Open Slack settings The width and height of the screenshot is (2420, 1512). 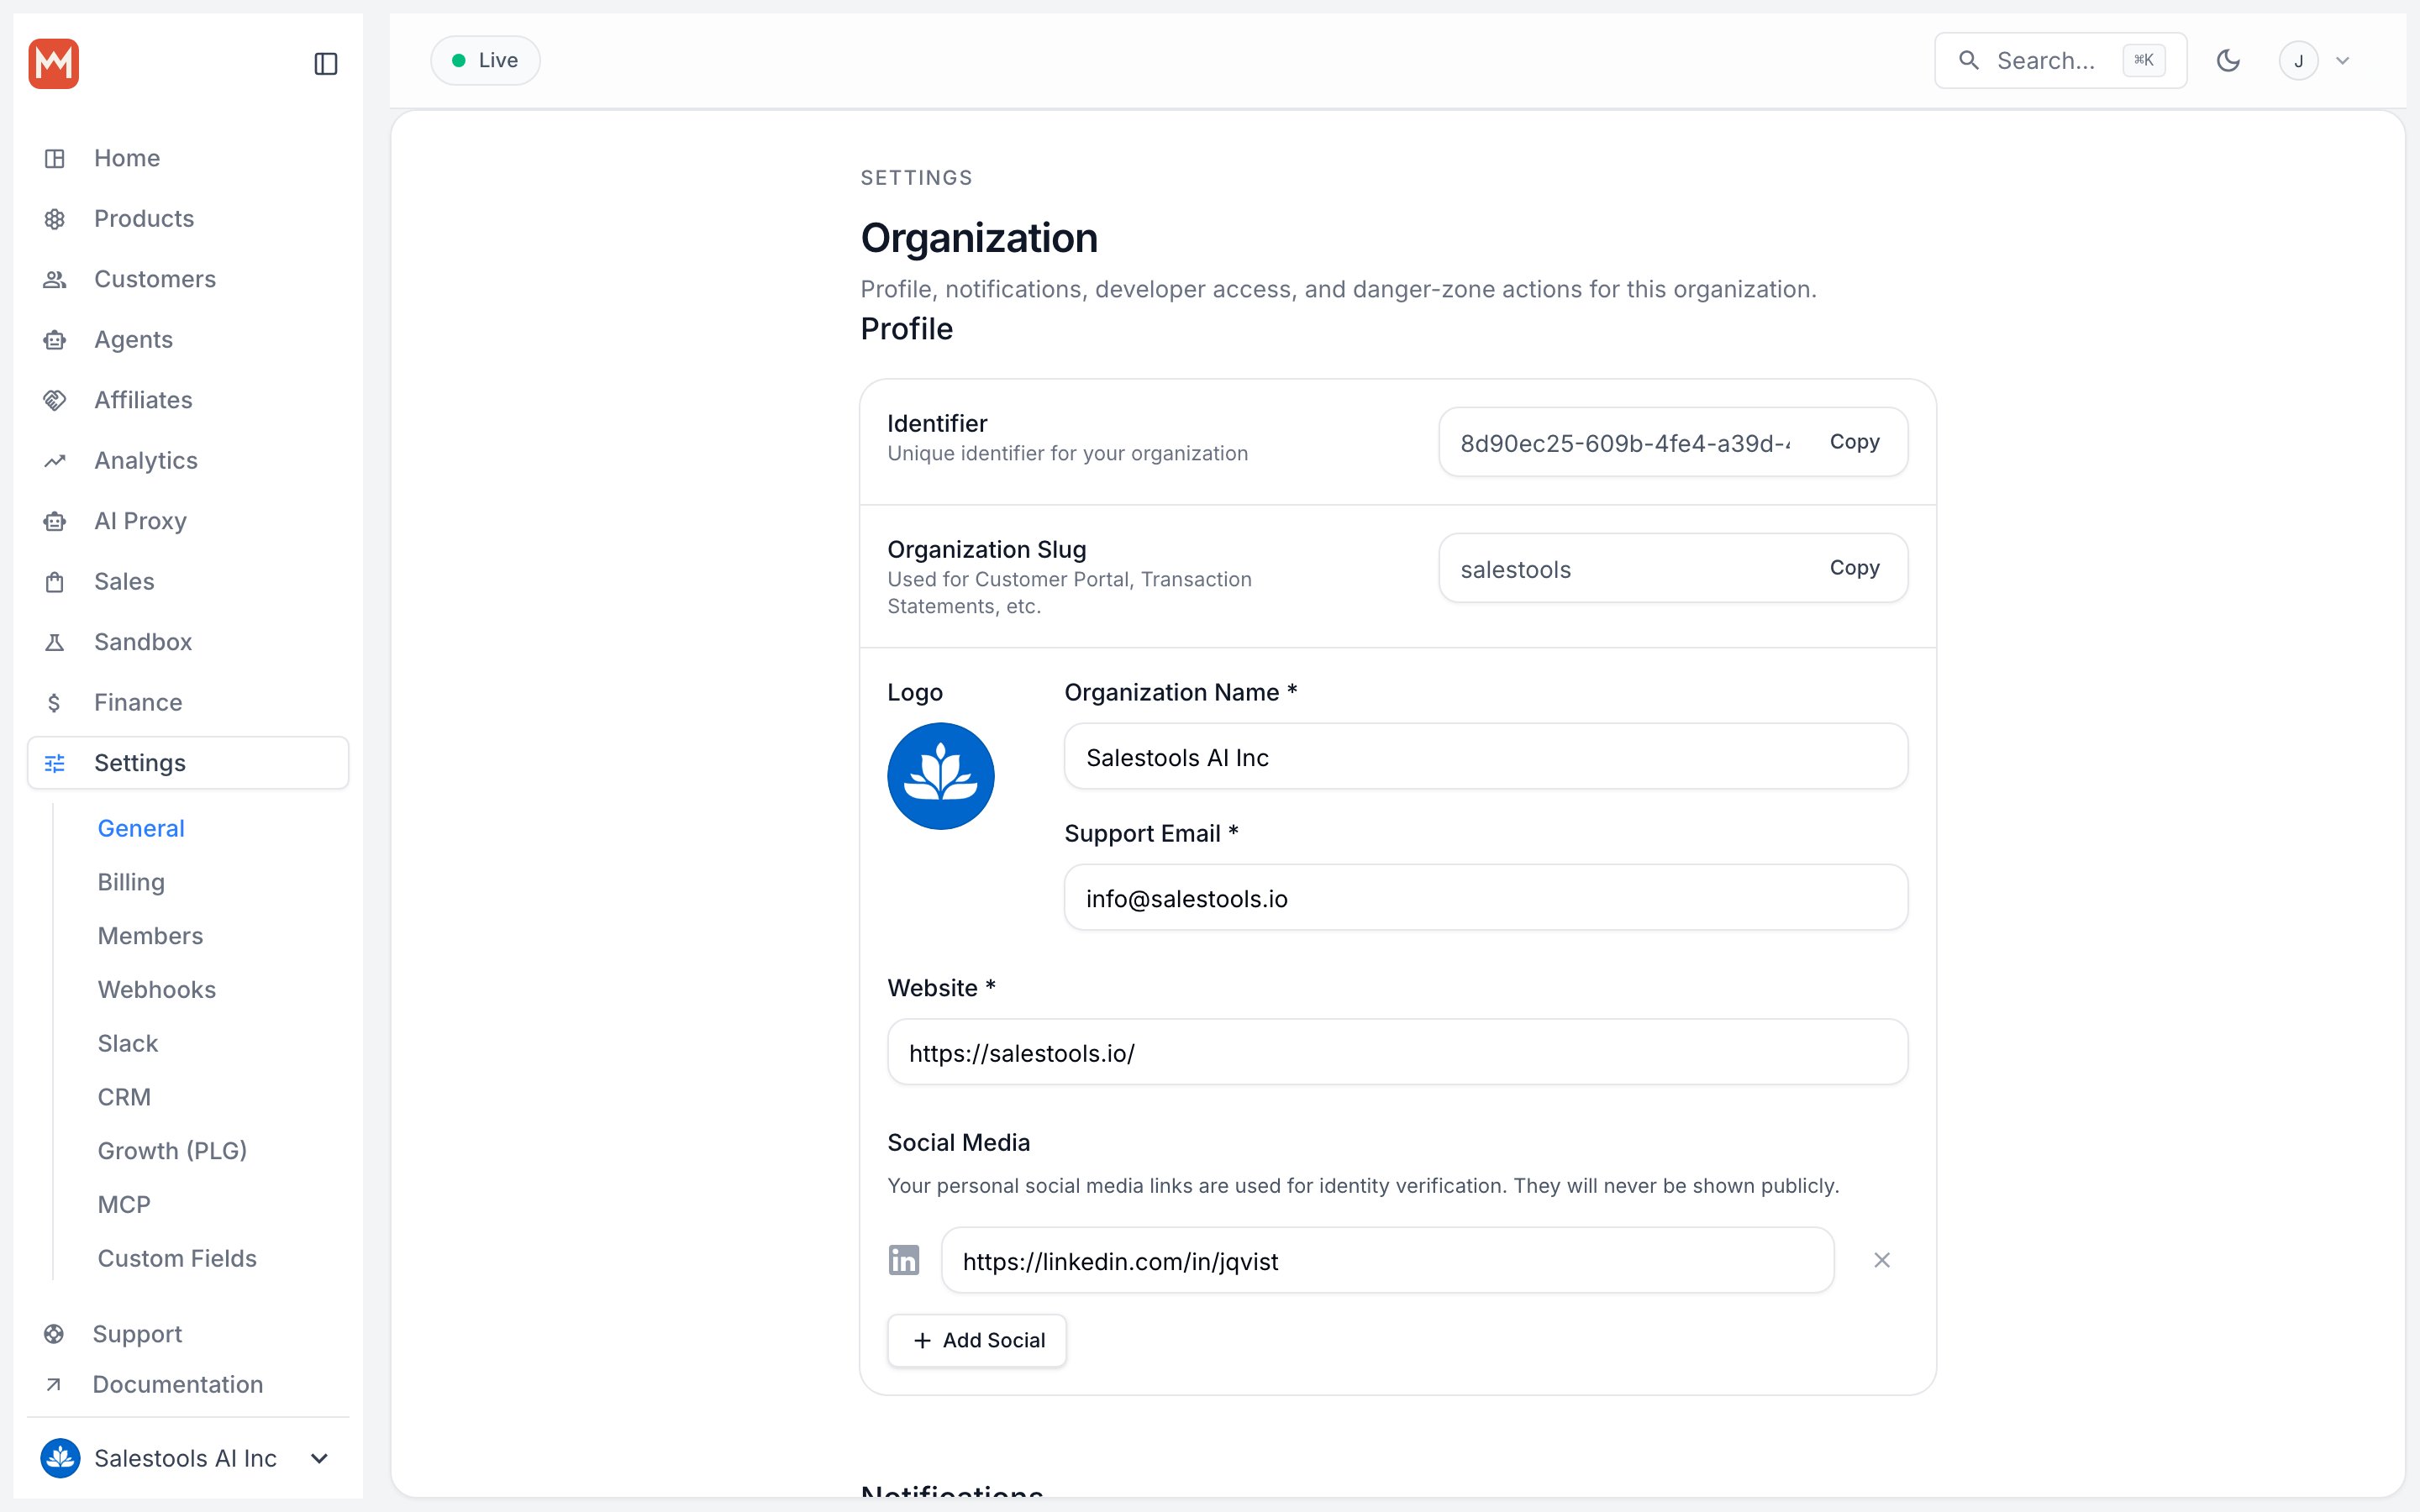[128, 1044]
